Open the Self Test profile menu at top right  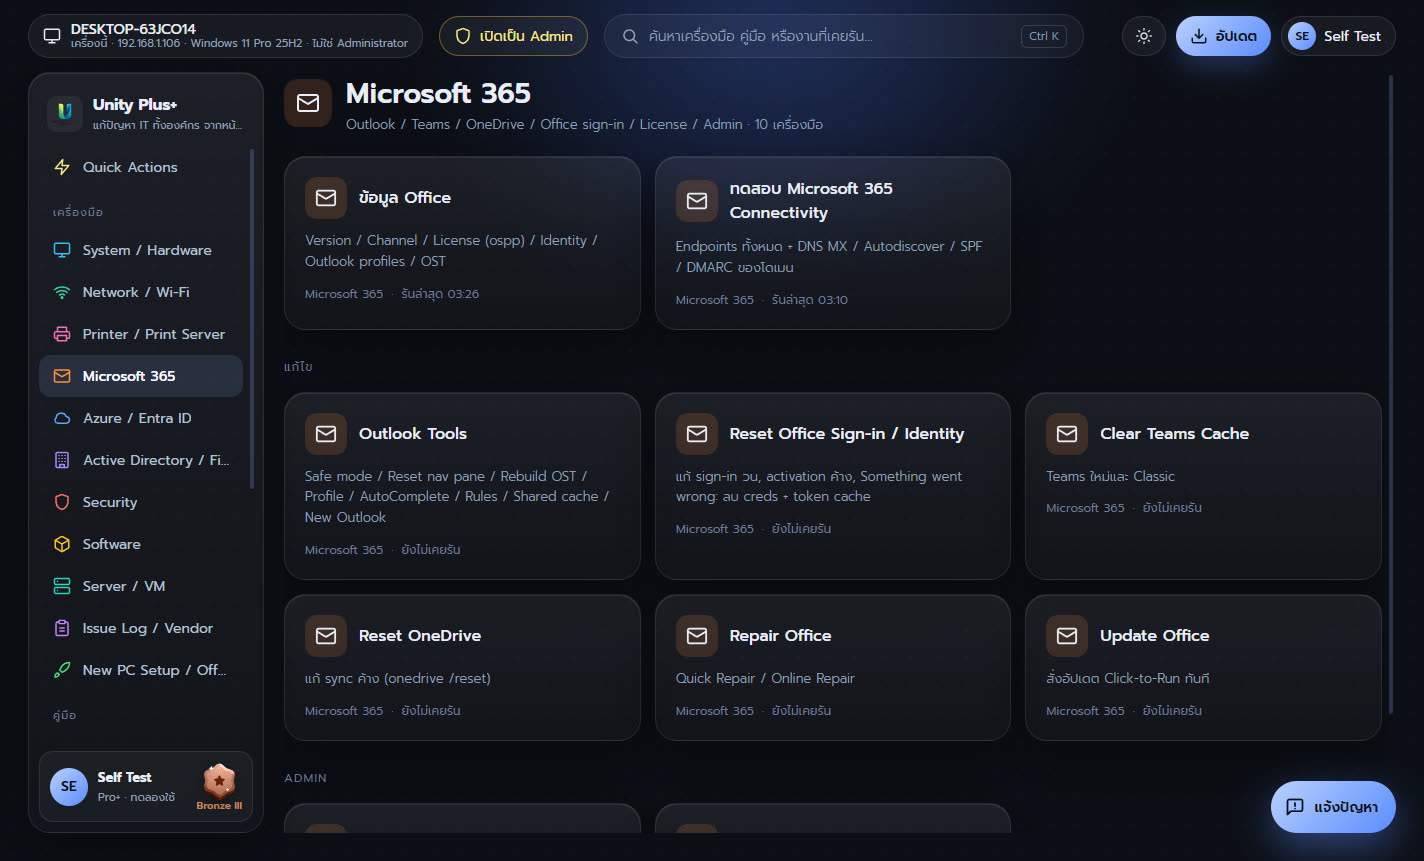(x=1337, y=36)
